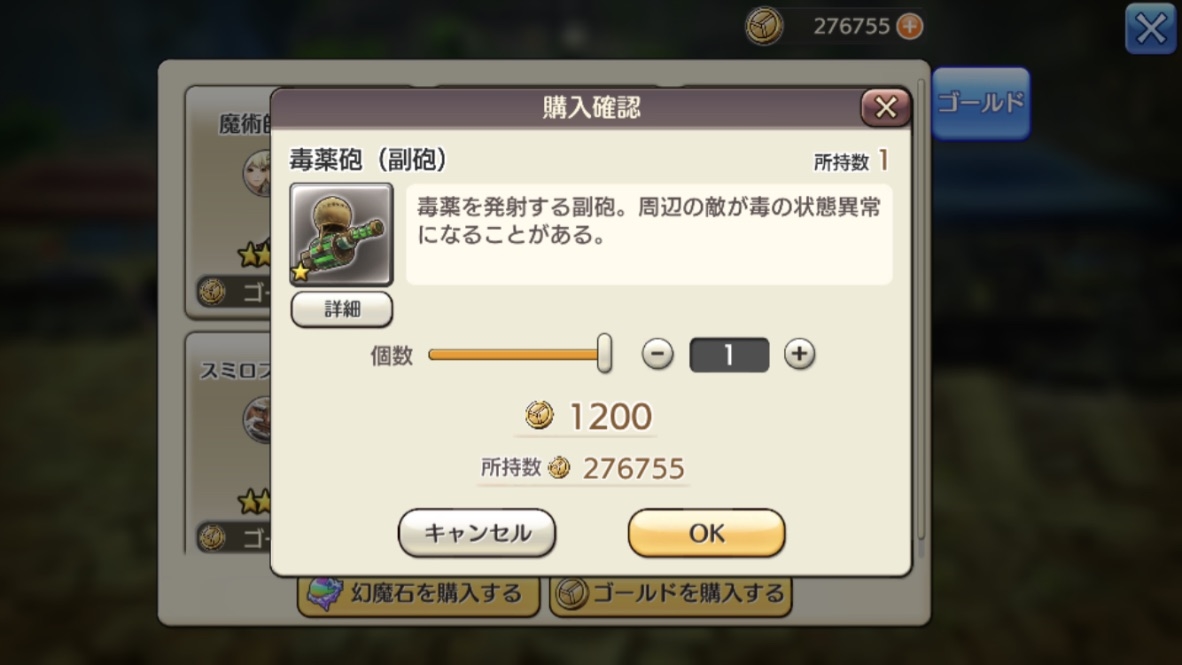1182x665 pixels.
Task: Cancel the purchase via キャンセル
Action: point(476,533)
